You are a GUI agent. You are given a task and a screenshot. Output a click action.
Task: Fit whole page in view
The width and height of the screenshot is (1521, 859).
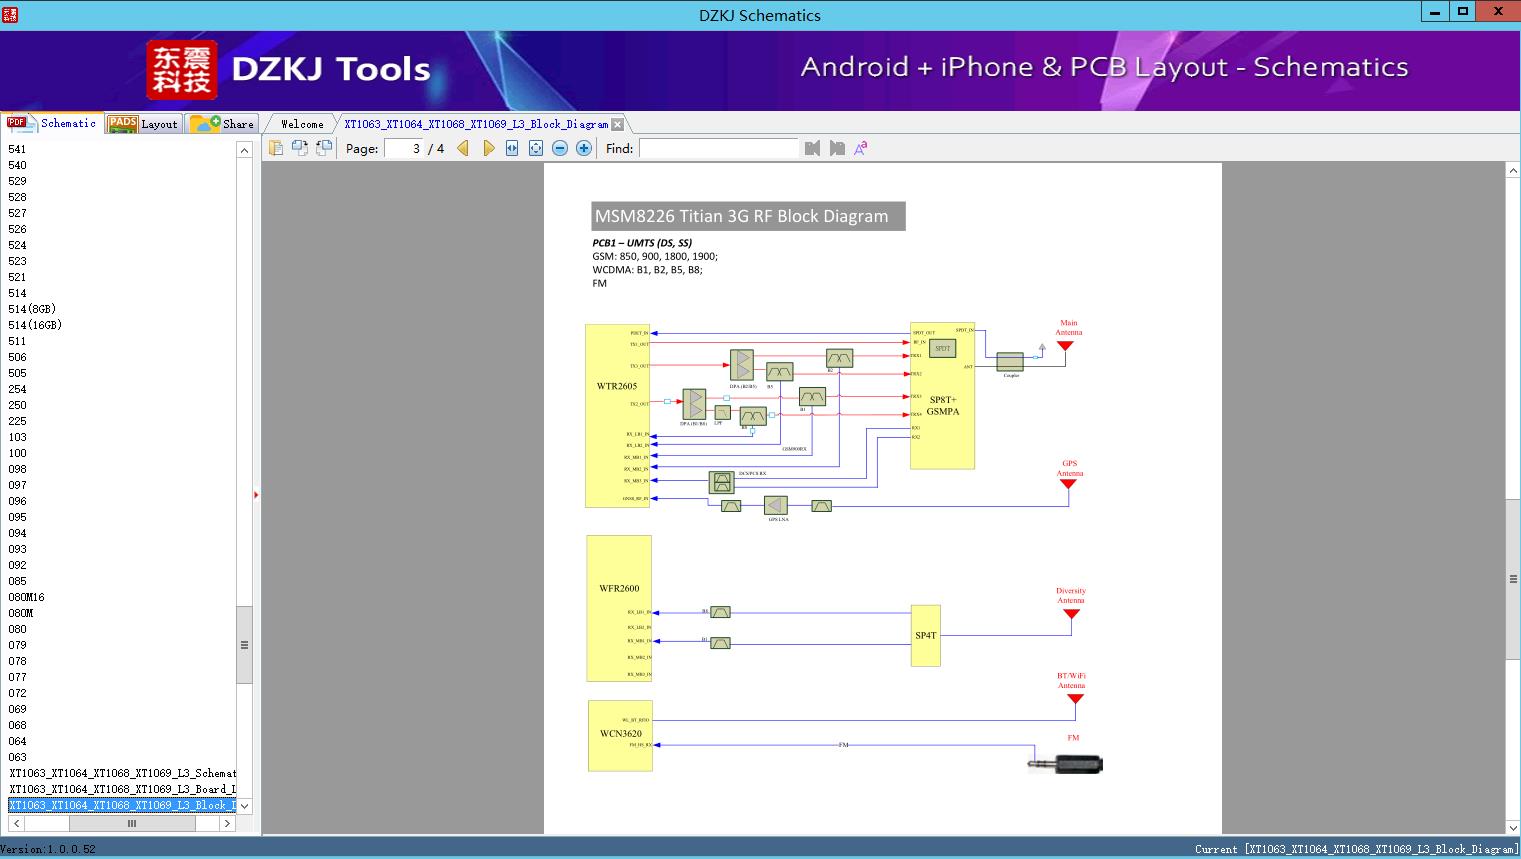(536, 148)
